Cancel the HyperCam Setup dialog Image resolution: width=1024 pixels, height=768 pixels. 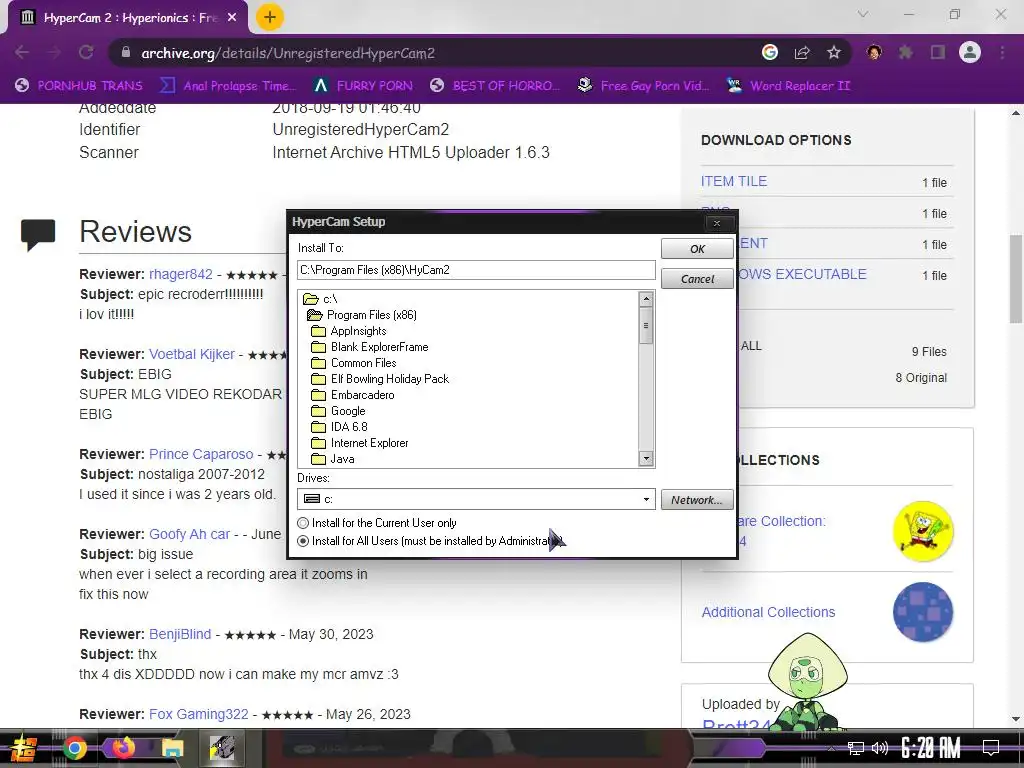[x=697, y=279]
